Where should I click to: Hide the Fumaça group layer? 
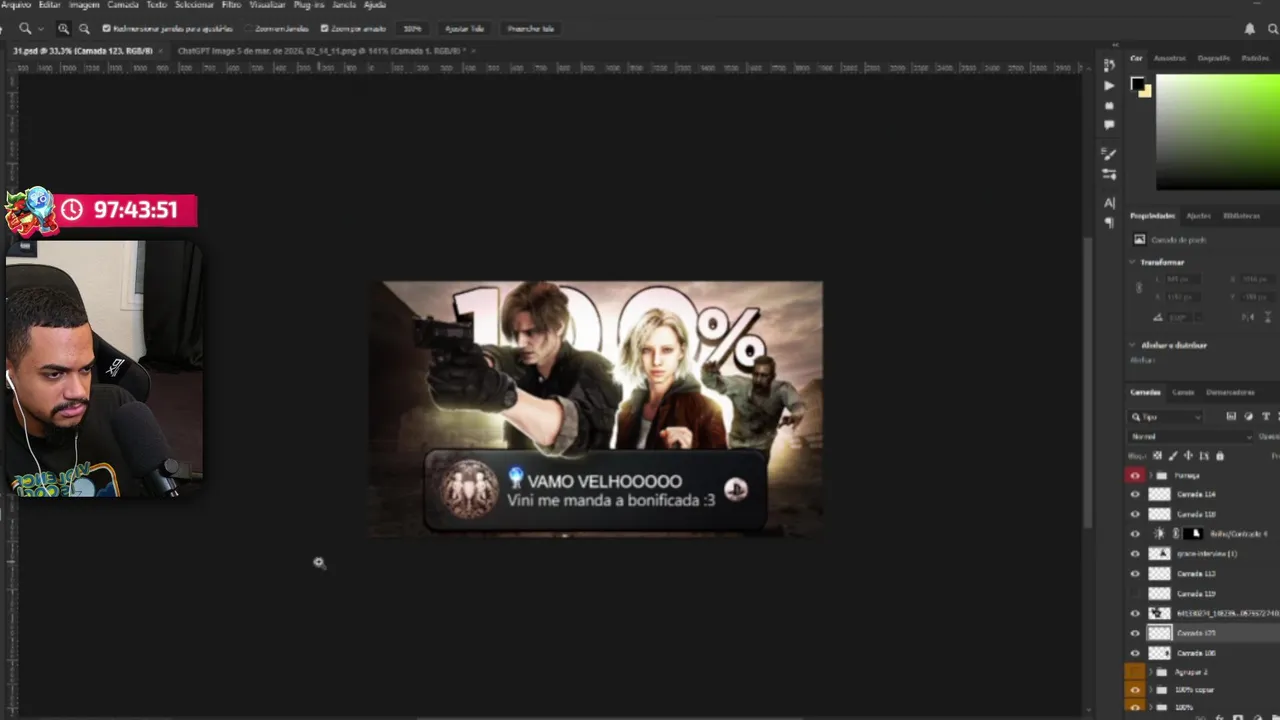coord(1134,476)
